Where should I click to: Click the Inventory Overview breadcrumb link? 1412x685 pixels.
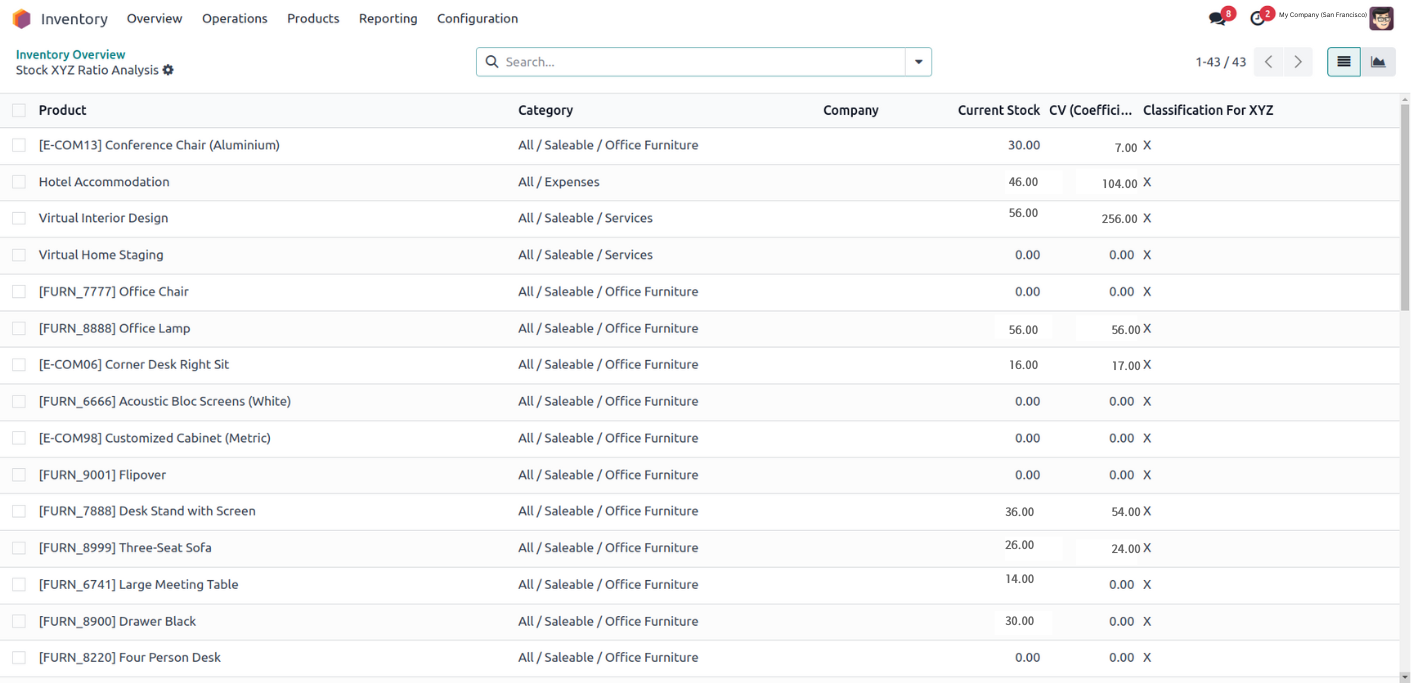coord(71,55)
